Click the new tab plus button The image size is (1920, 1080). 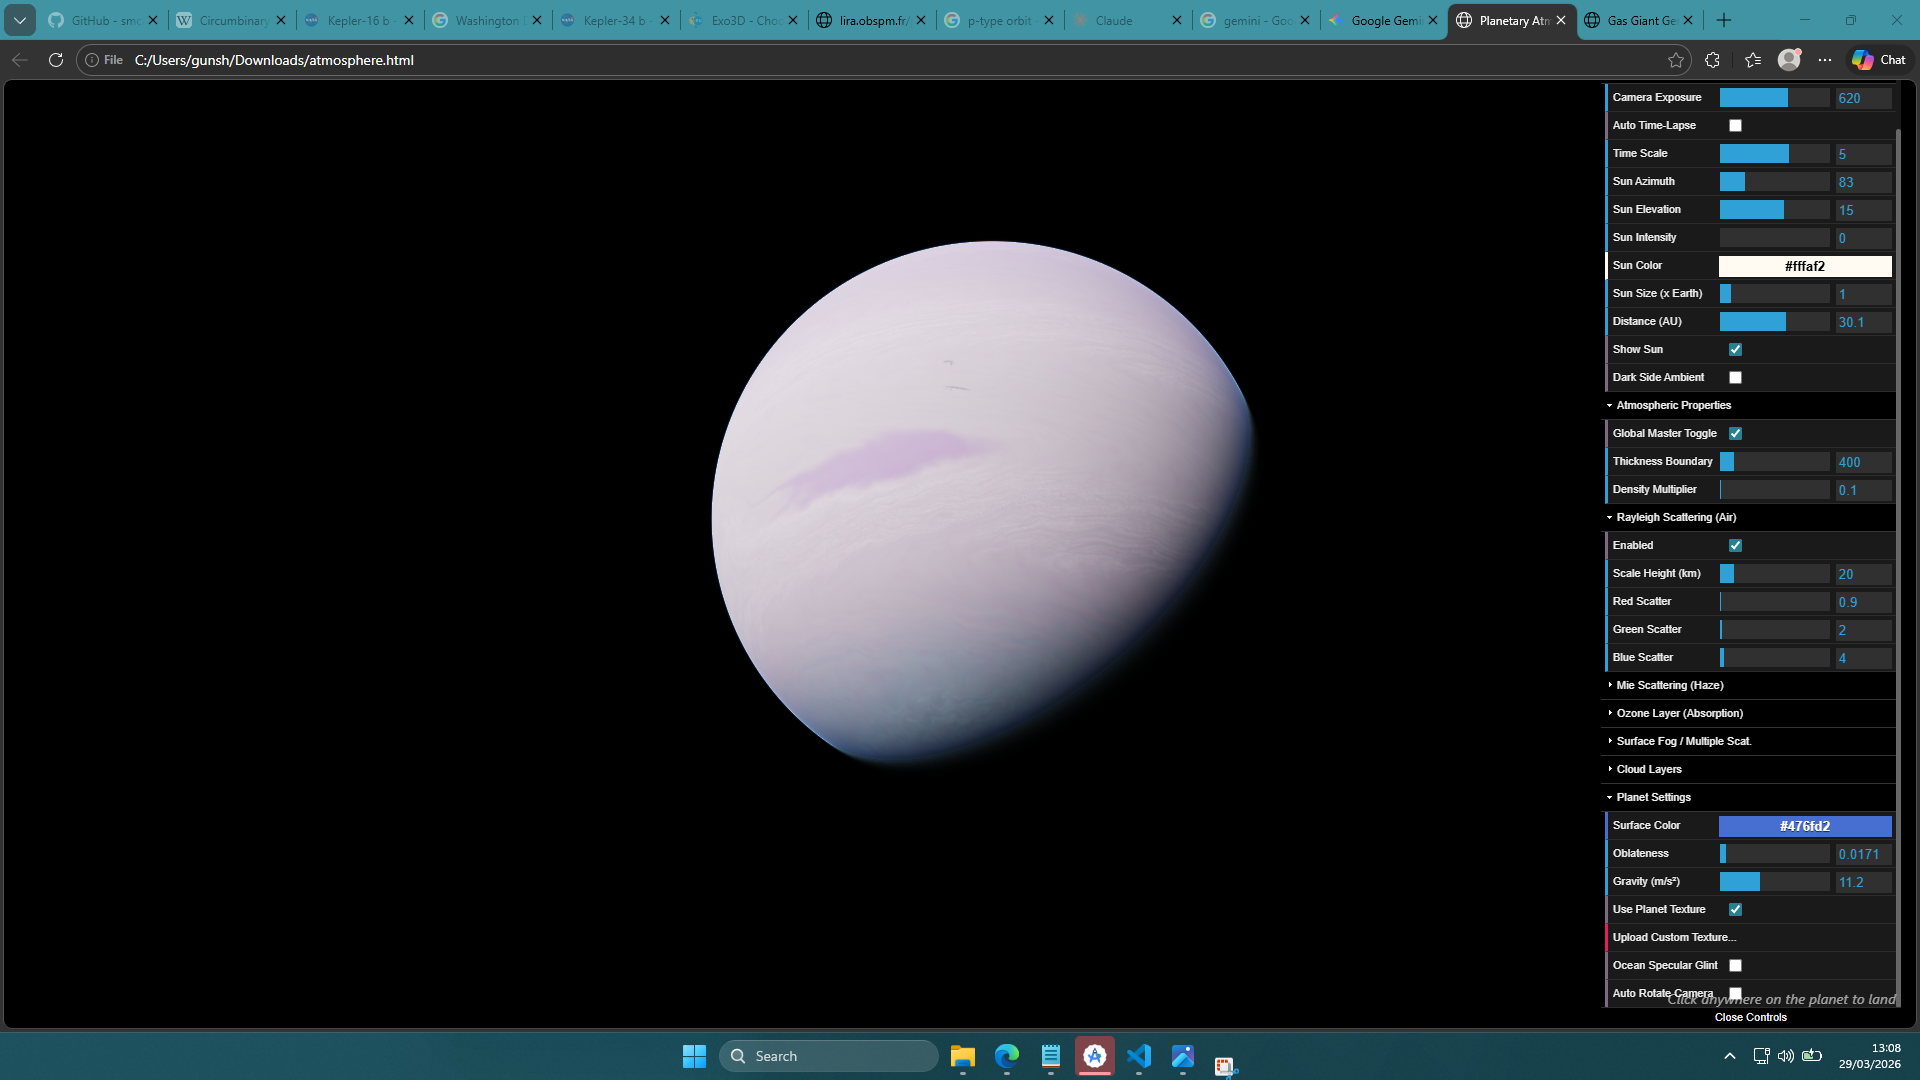[x=1724, y=20]
